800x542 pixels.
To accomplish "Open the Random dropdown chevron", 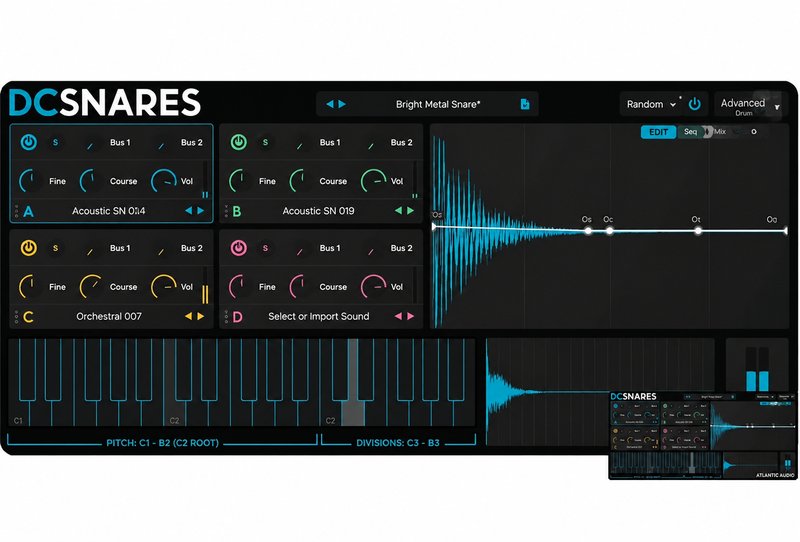I will point(673,105).
